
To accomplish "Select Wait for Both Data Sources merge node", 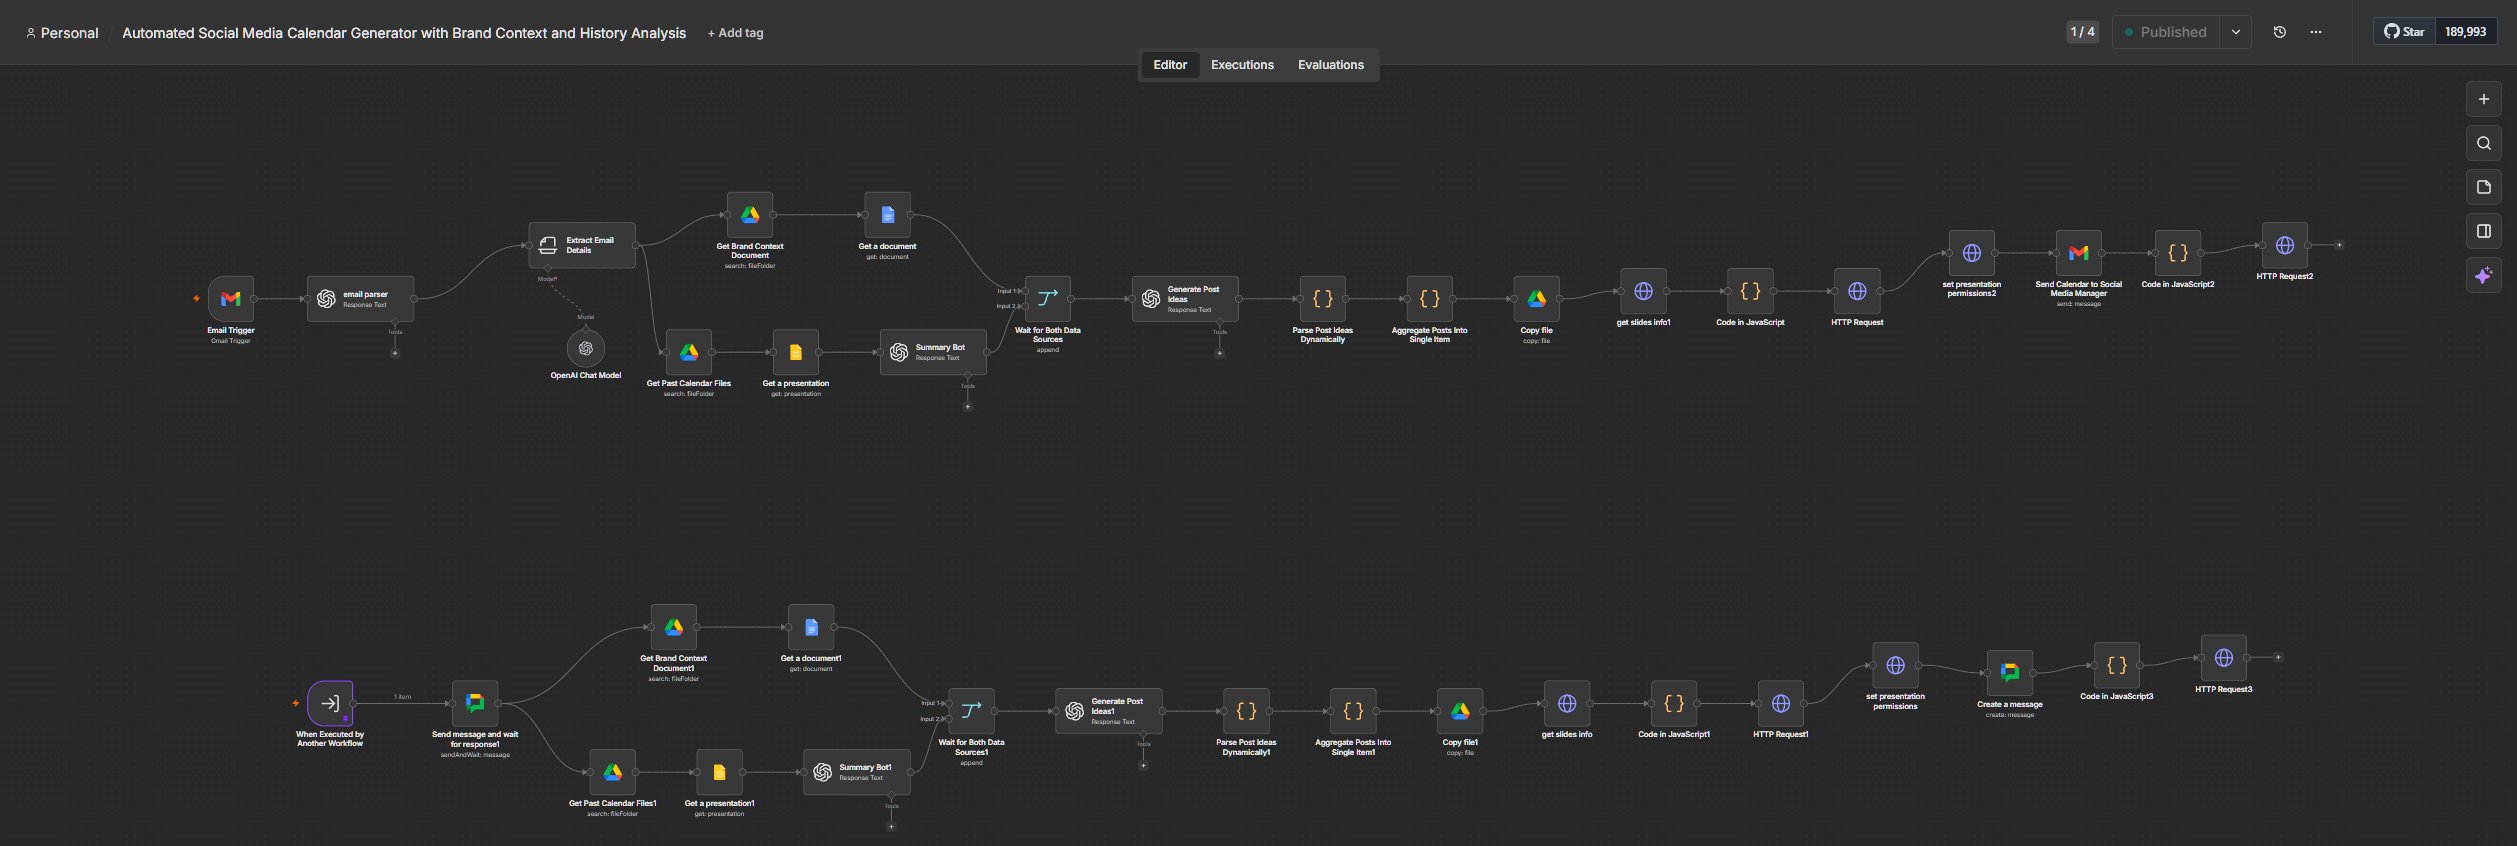I will click(1048, 298).
